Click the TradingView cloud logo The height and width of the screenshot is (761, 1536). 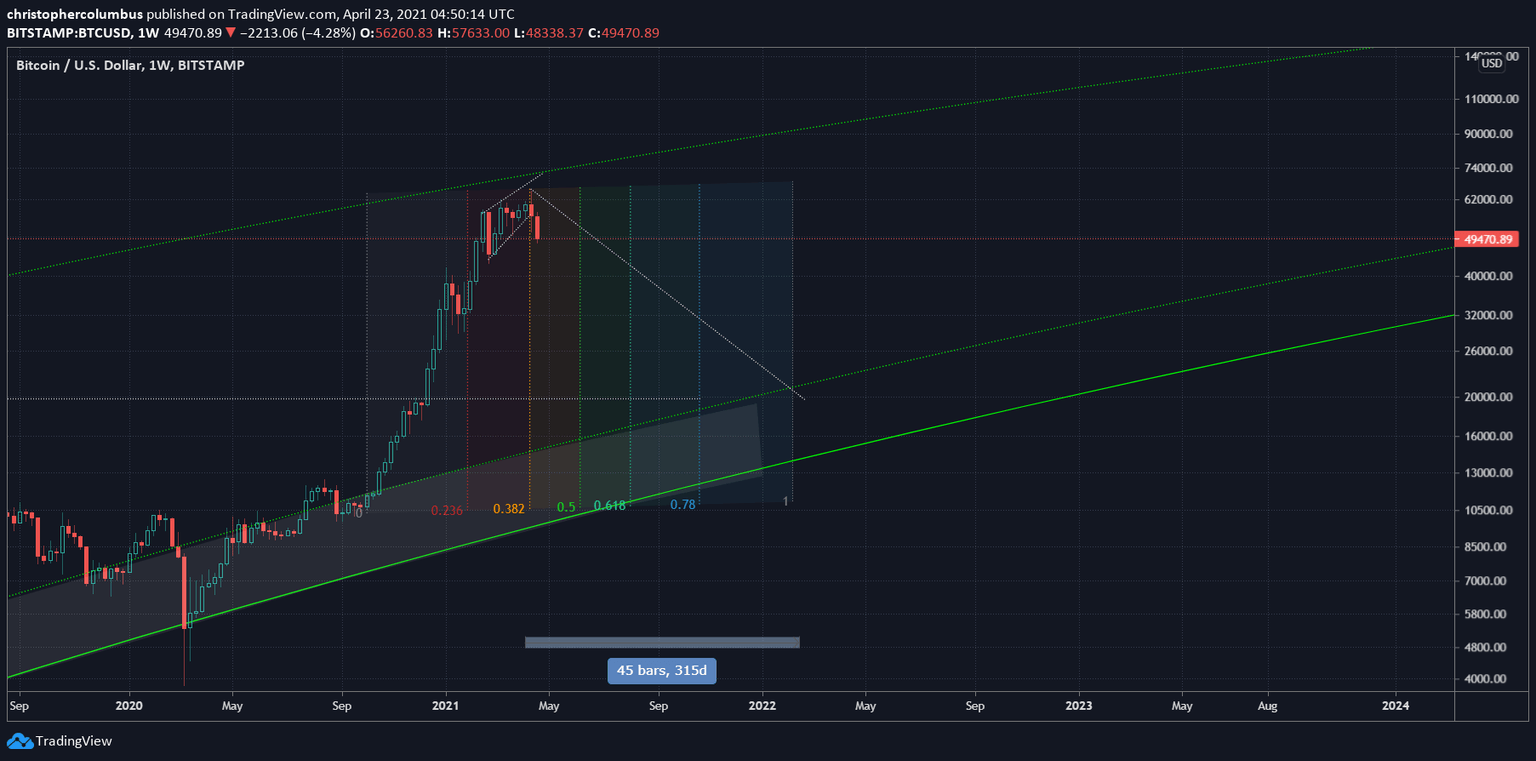click(x=22, y=741)
